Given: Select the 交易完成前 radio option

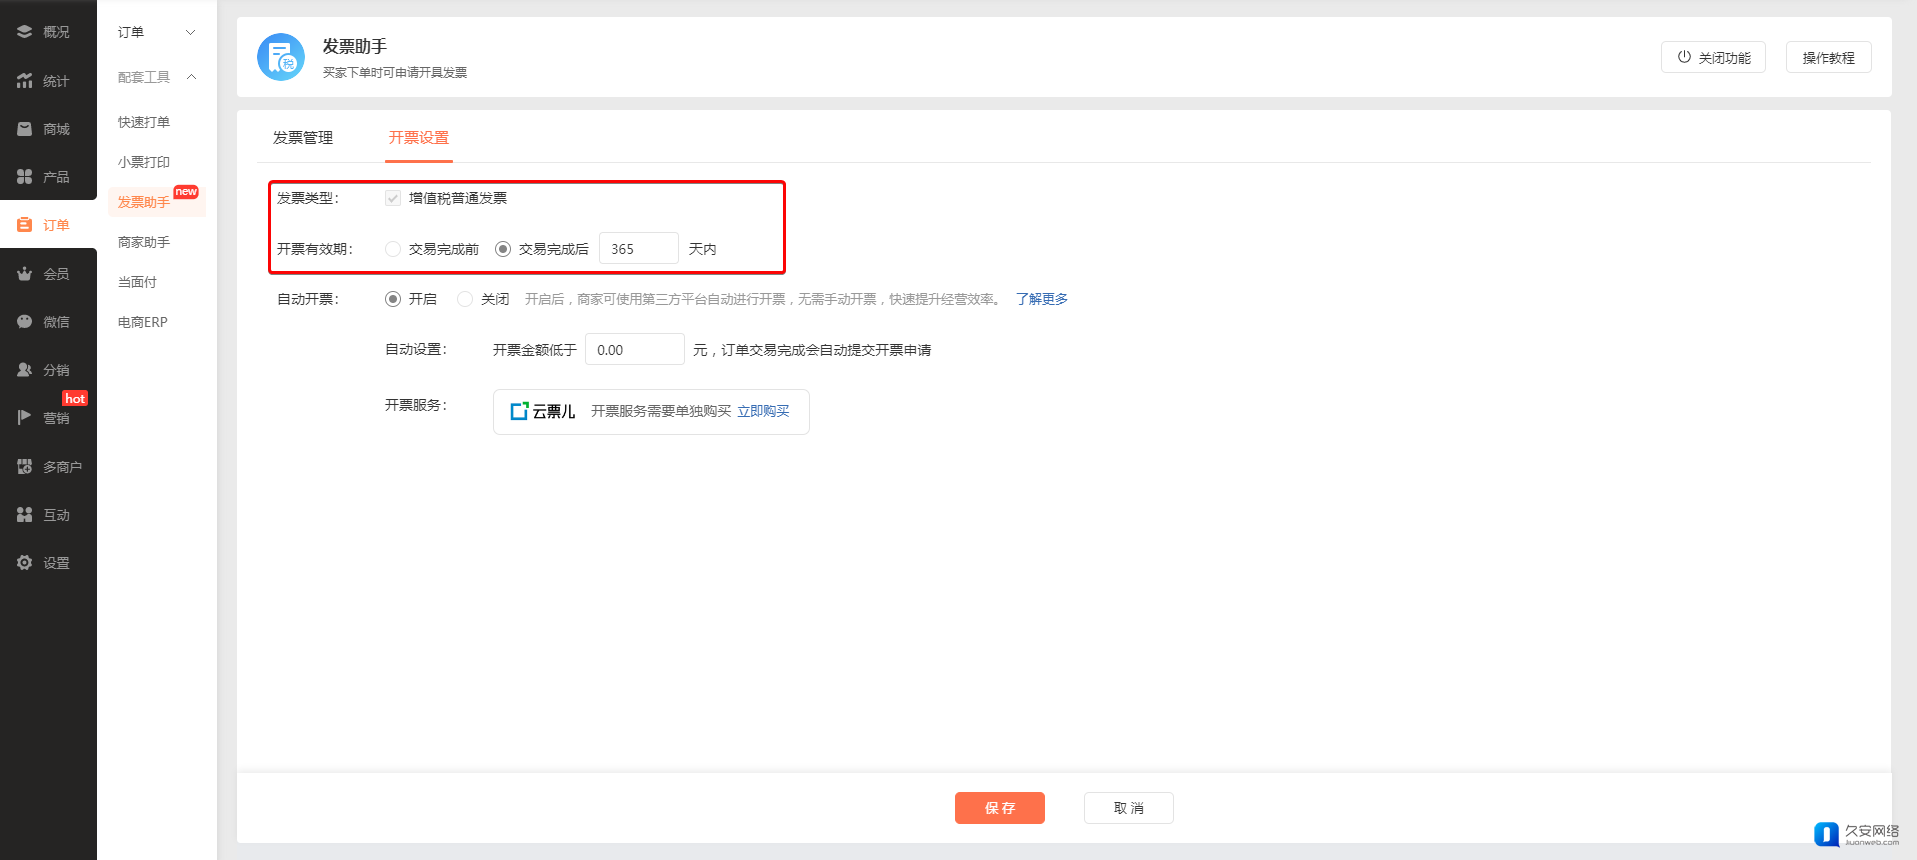Looking at the screenshot, I should [x=393, y=249].
